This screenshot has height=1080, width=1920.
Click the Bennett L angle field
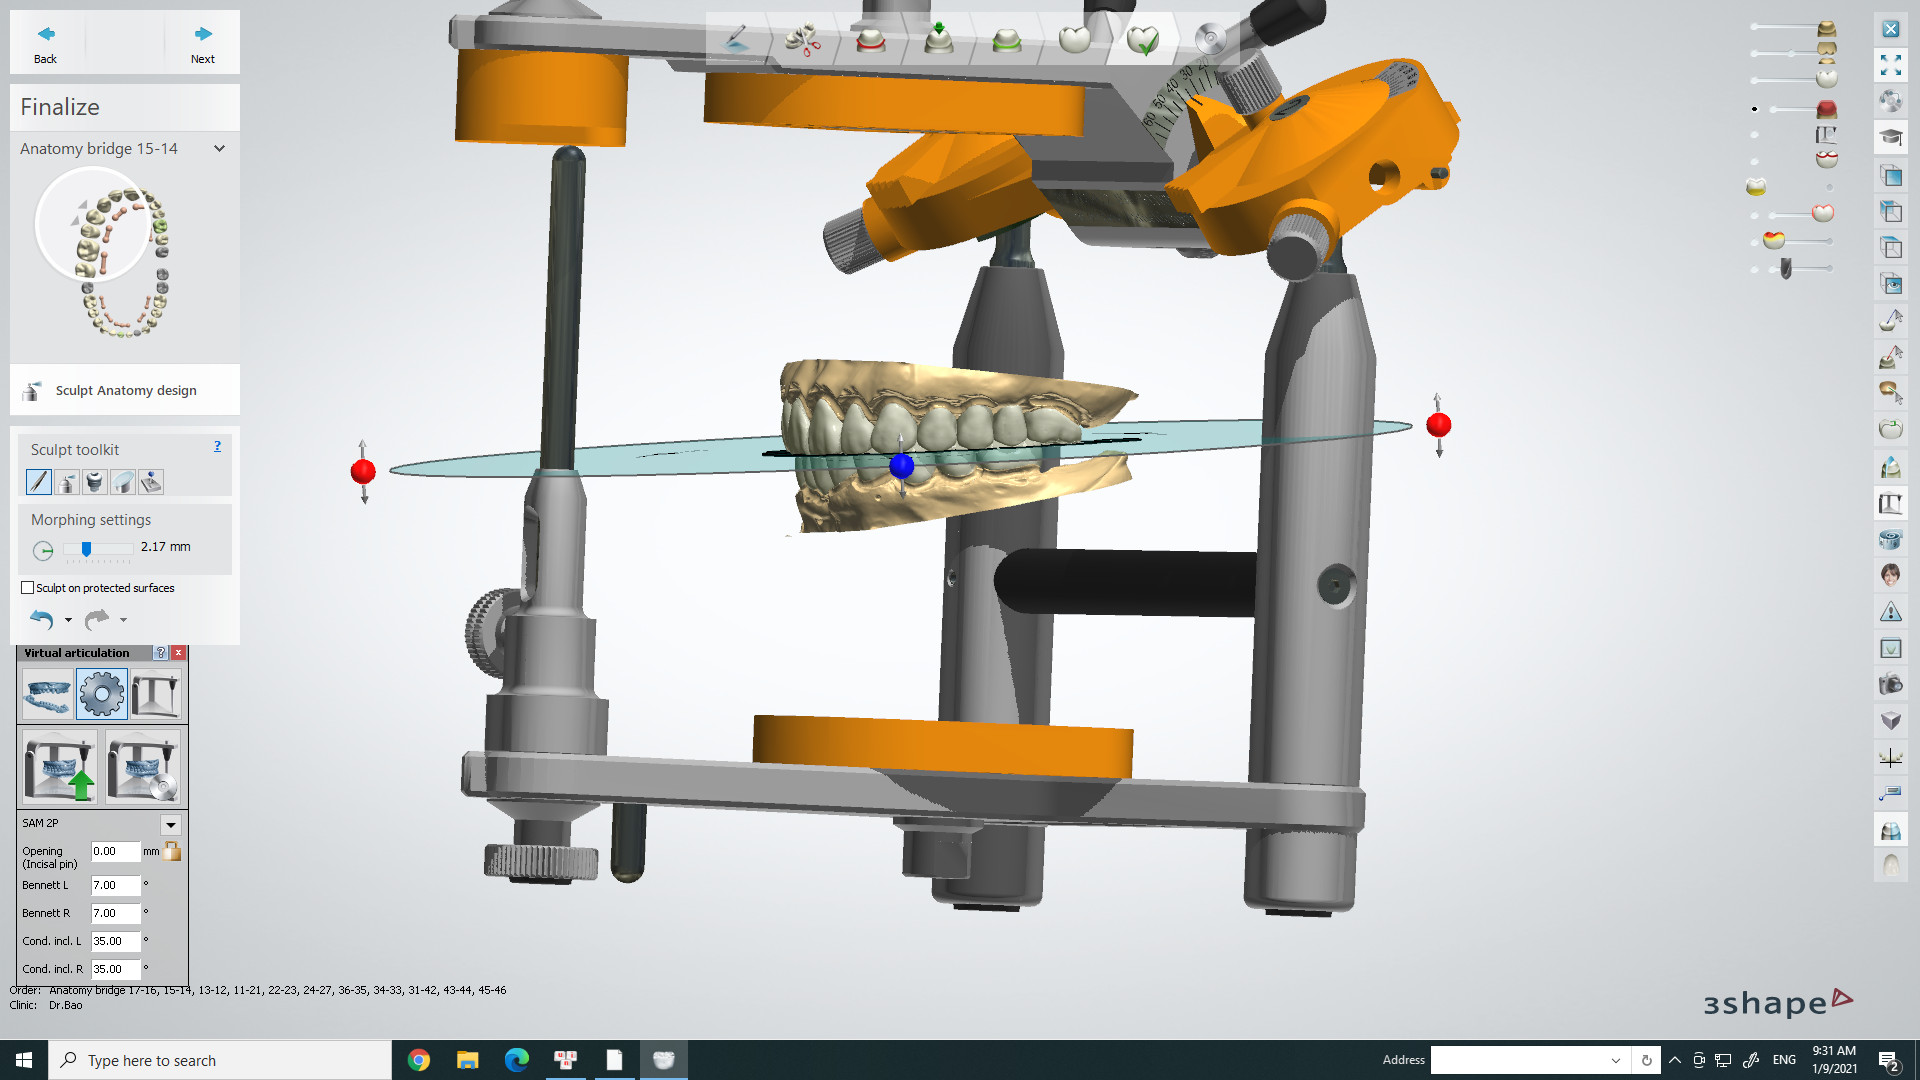[x=115, y=886]
